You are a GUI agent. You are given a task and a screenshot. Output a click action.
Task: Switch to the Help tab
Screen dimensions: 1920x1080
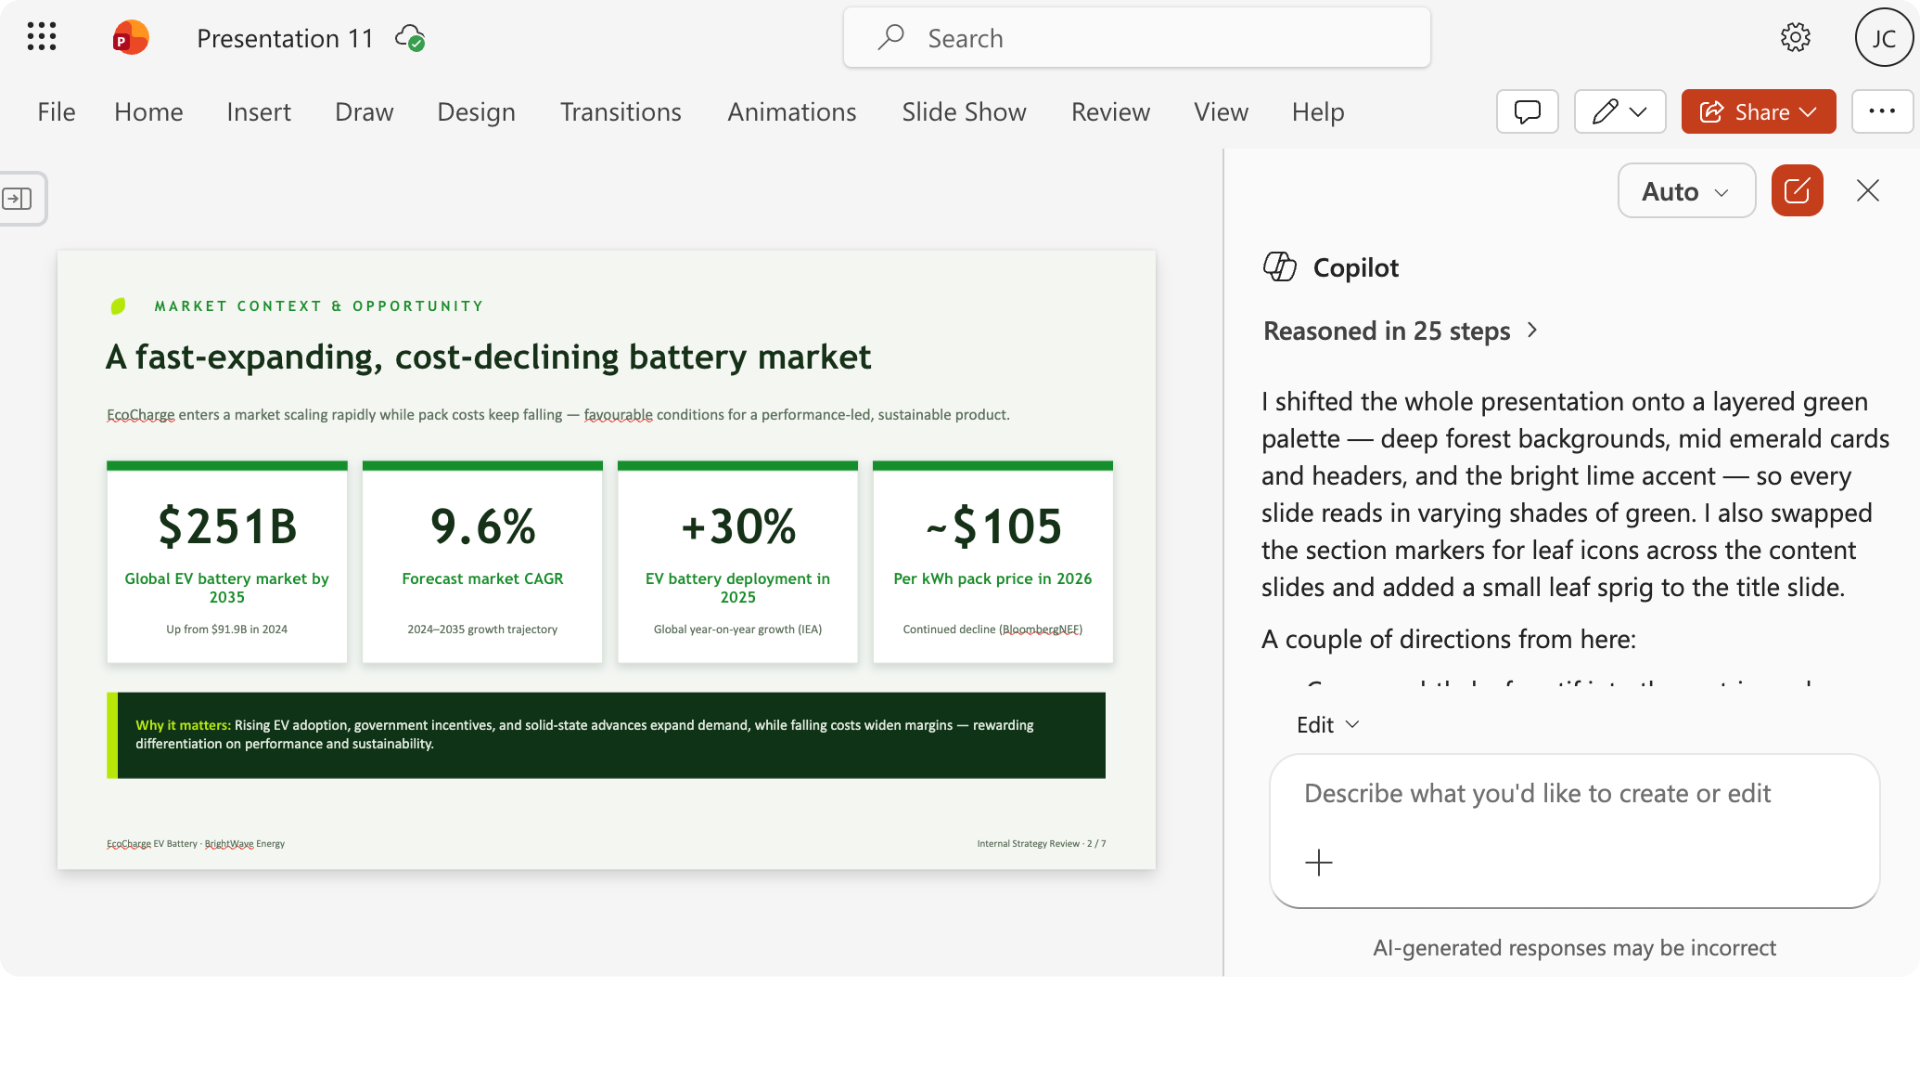(1318, 112)
